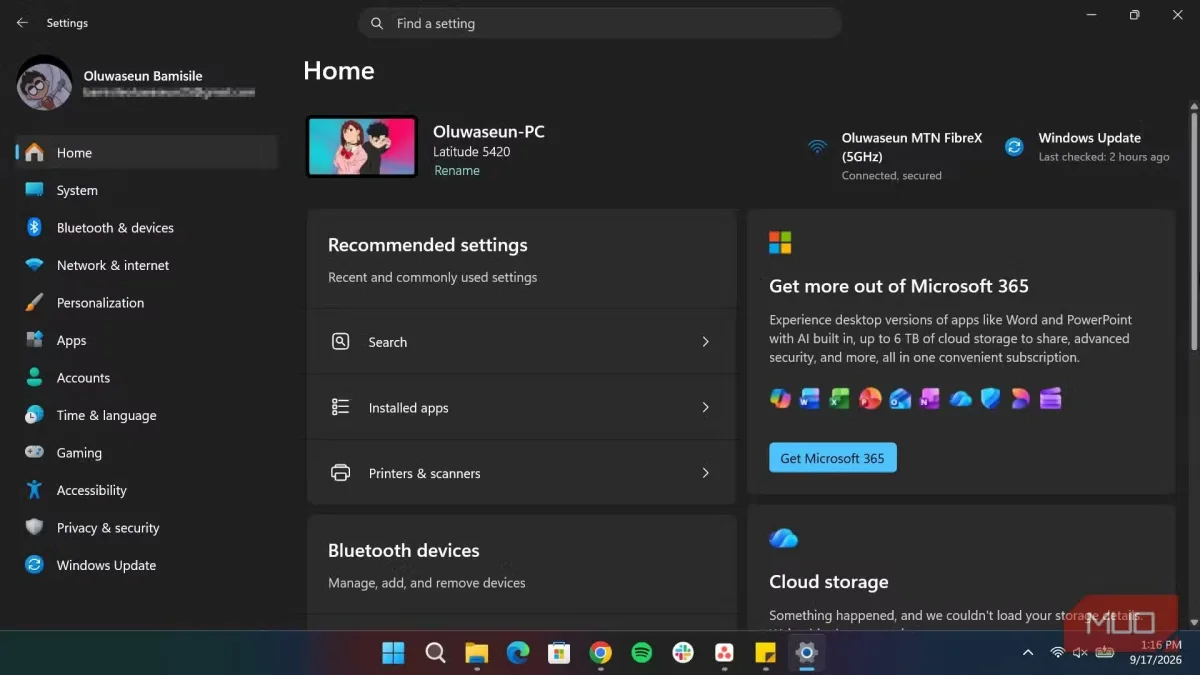This screenshot has width=1200, height=675.
Task: Click the Bluetooth devices card heading
Action: pos(404,551)
